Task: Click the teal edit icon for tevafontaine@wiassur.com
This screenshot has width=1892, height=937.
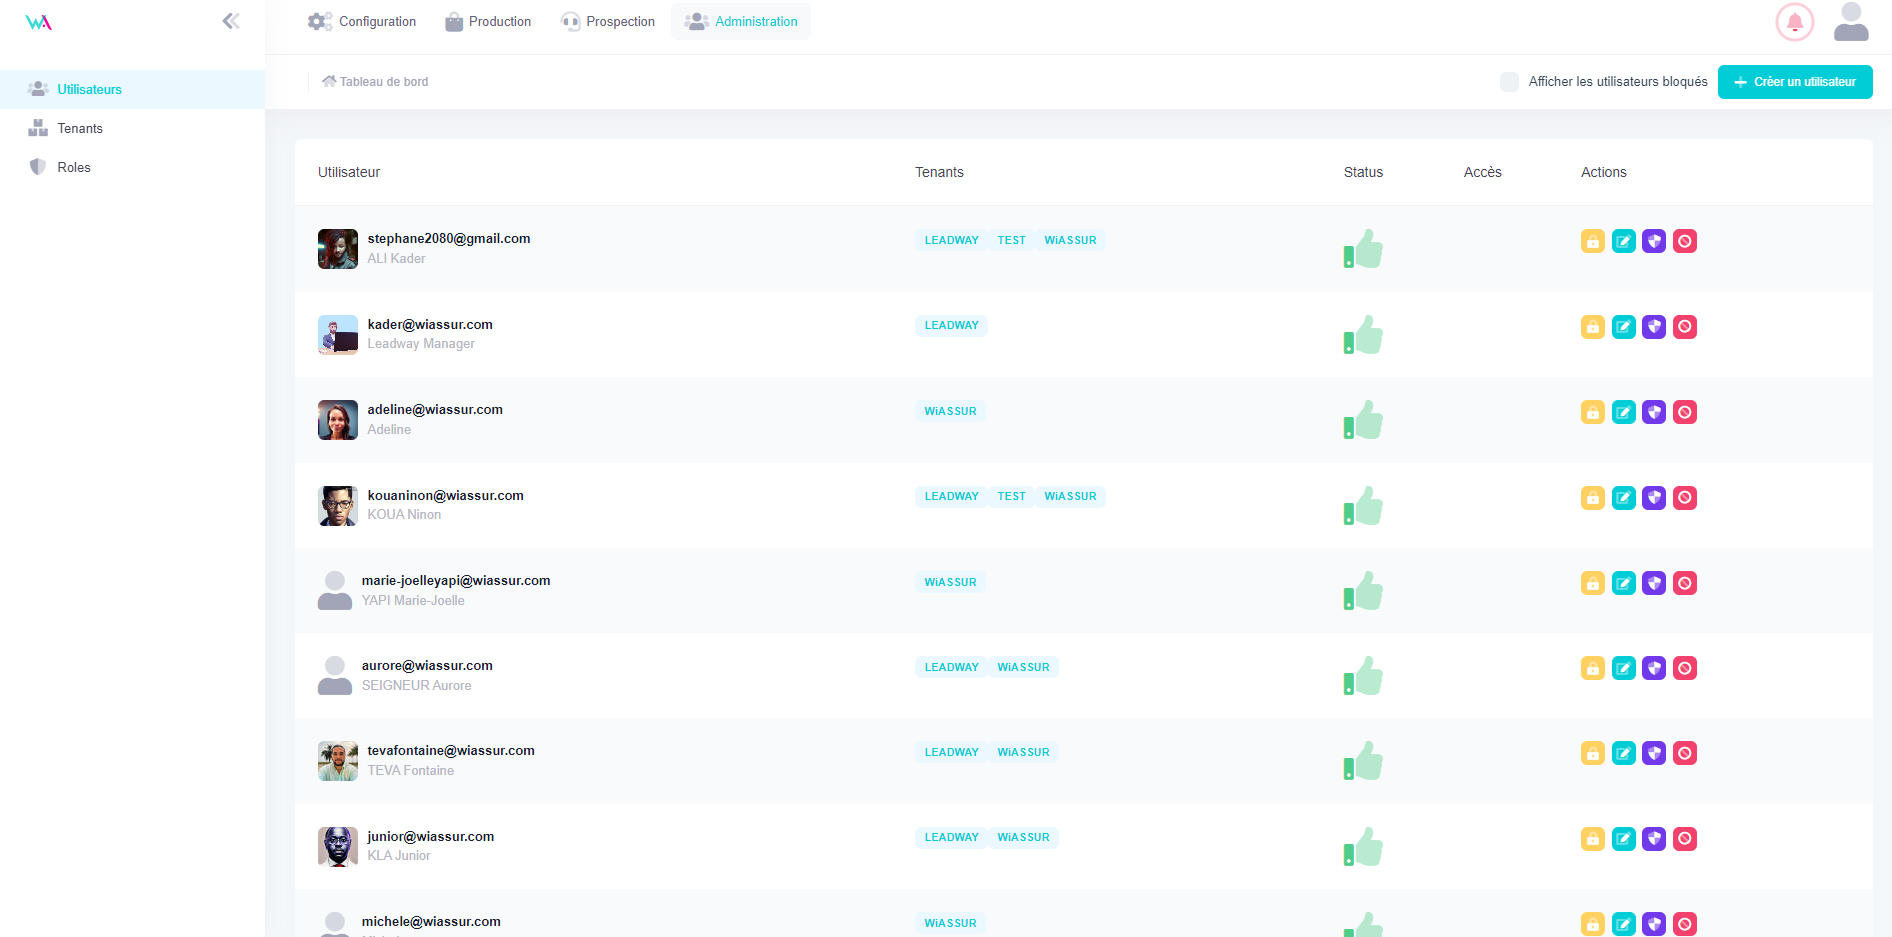Action: 1623,753
